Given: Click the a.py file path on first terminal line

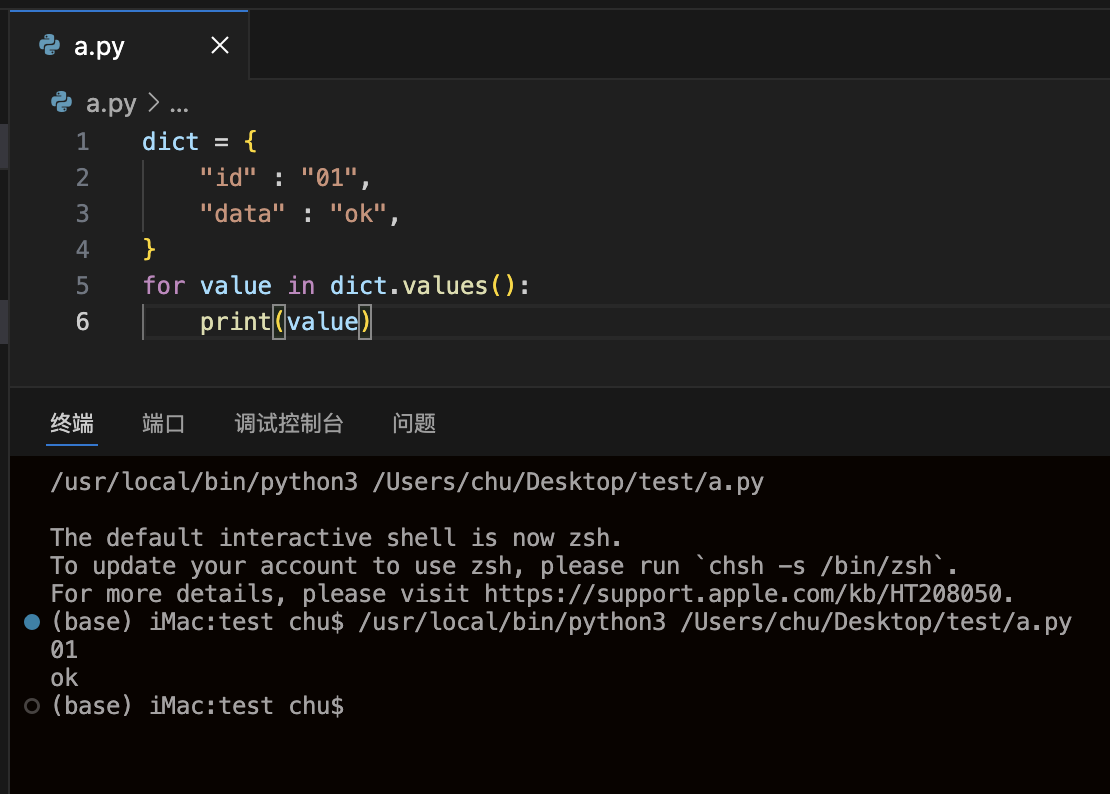Looking at the screenshot, I should pos(568,483).
